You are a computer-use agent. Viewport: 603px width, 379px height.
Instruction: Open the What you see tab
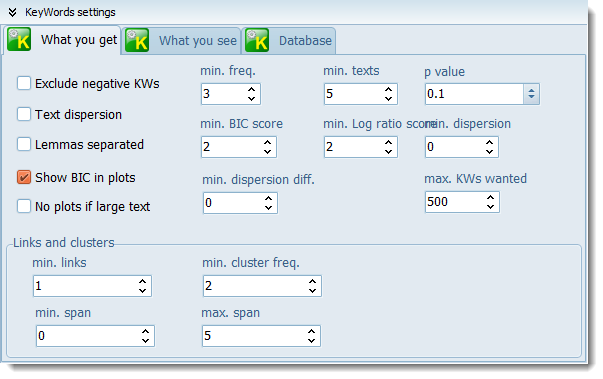(182, 41)
